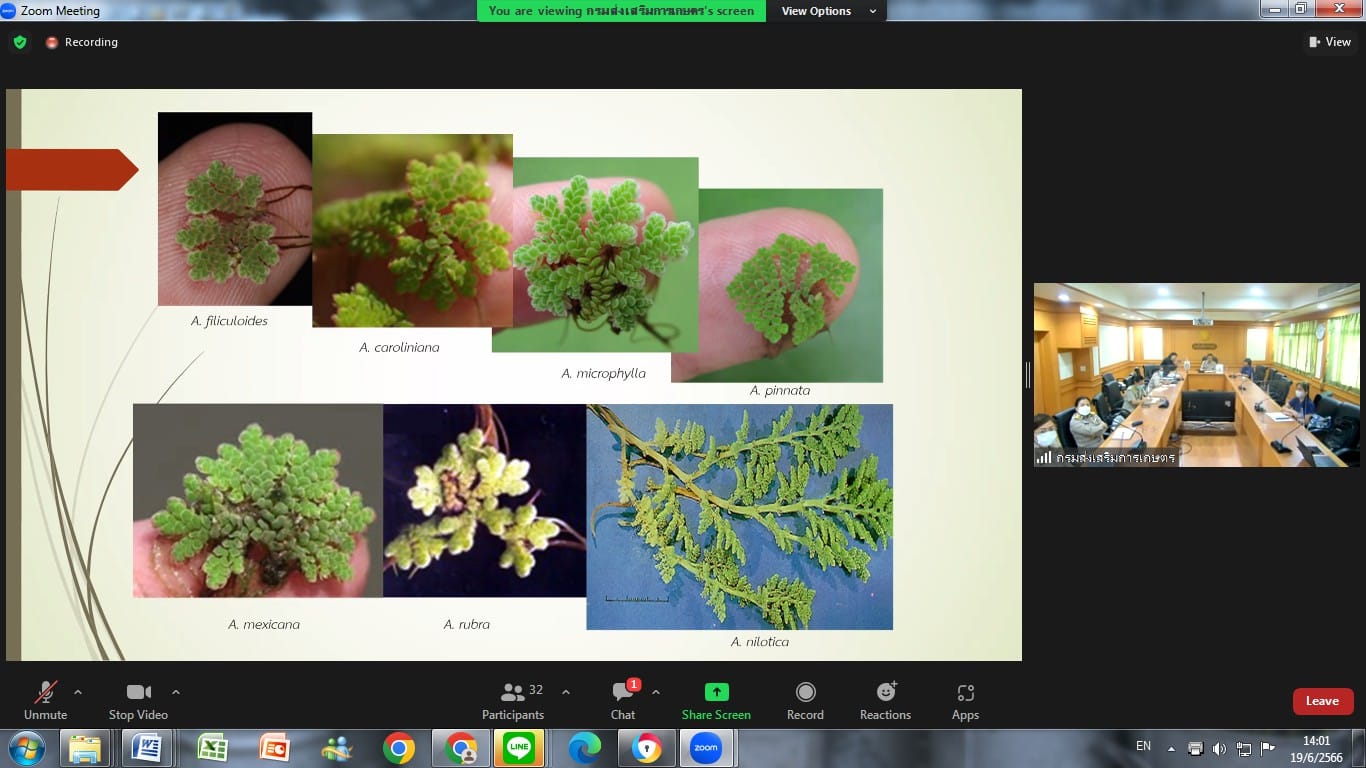Screen dimensions: 1366x768
Task: Click the red Recording indicator
Action: [x=81, y=42]
